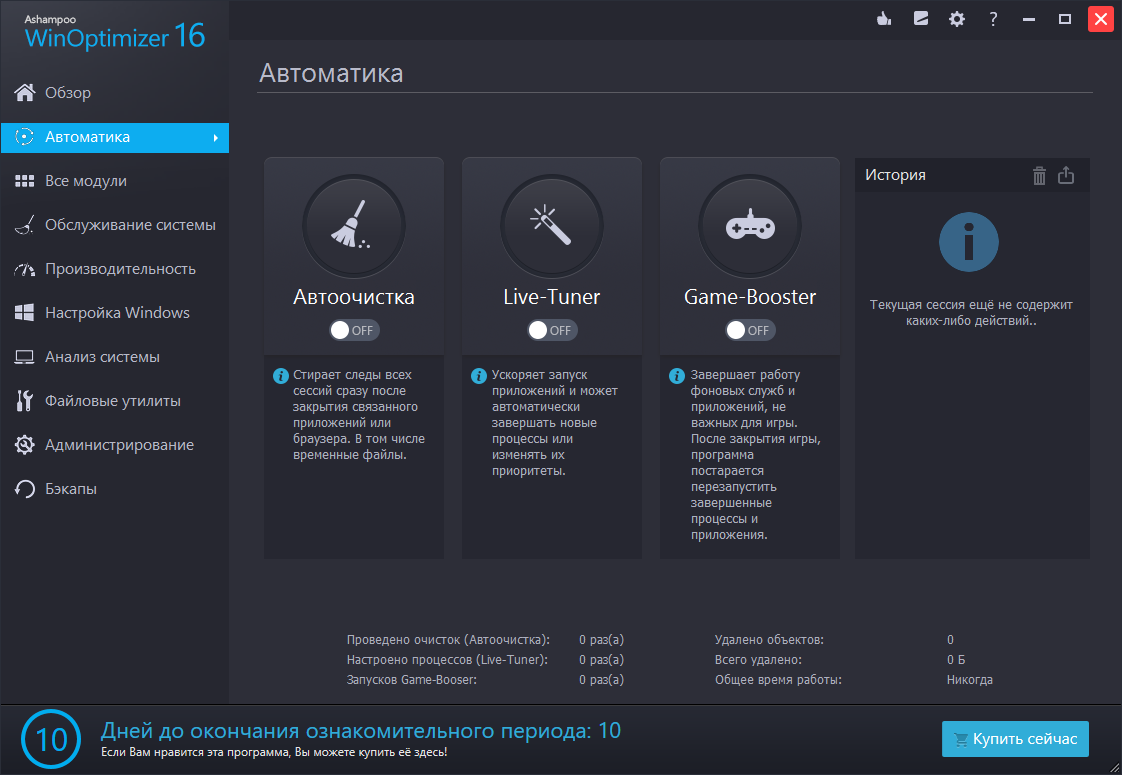Click the window resize grip corner
This screenshot has height=775, width=1122.
click(x=1114, y=767)
